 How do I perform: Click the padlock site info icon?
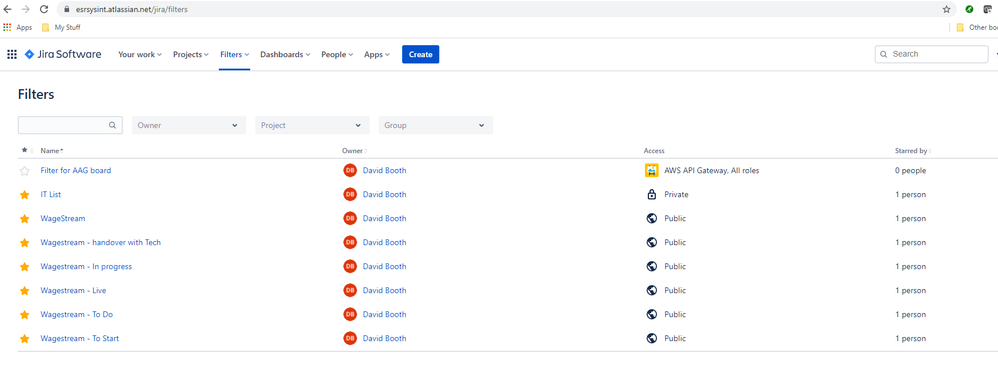click(66, 10)
